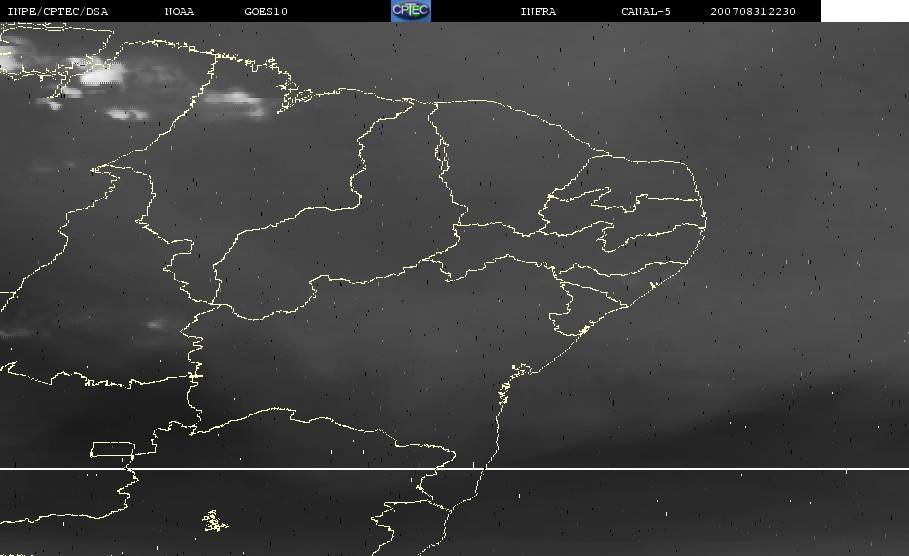Select the NOAA text in the header
The width and height of the screenshot is (909, 556).
(179, 12)
